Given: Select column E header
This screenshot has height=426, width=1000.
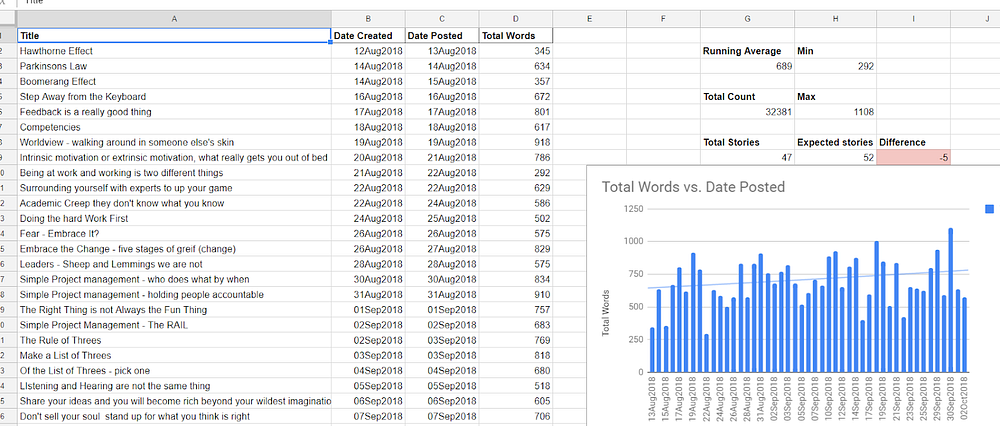Looking at the screenshot, I should tap(589, 19).
